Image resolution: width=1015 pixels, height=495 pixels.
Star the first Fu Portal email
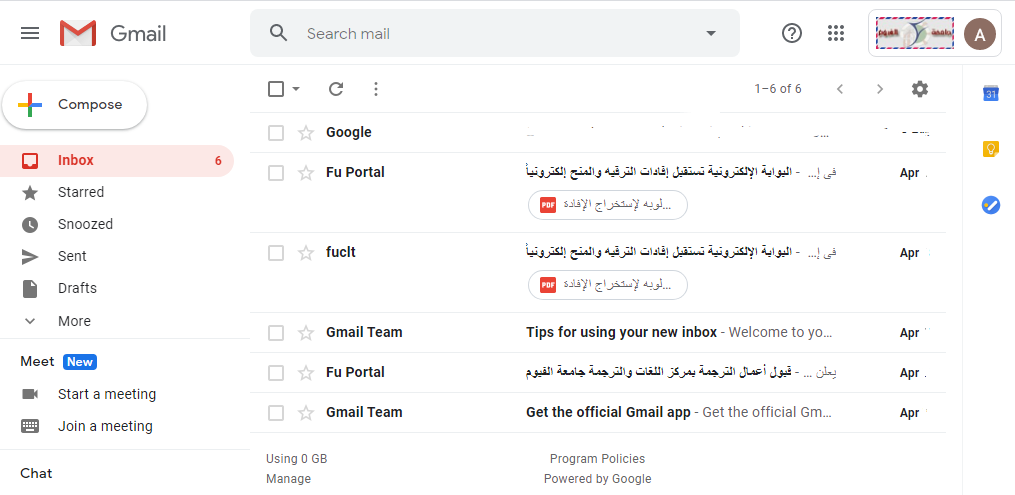tap(306, 173)
